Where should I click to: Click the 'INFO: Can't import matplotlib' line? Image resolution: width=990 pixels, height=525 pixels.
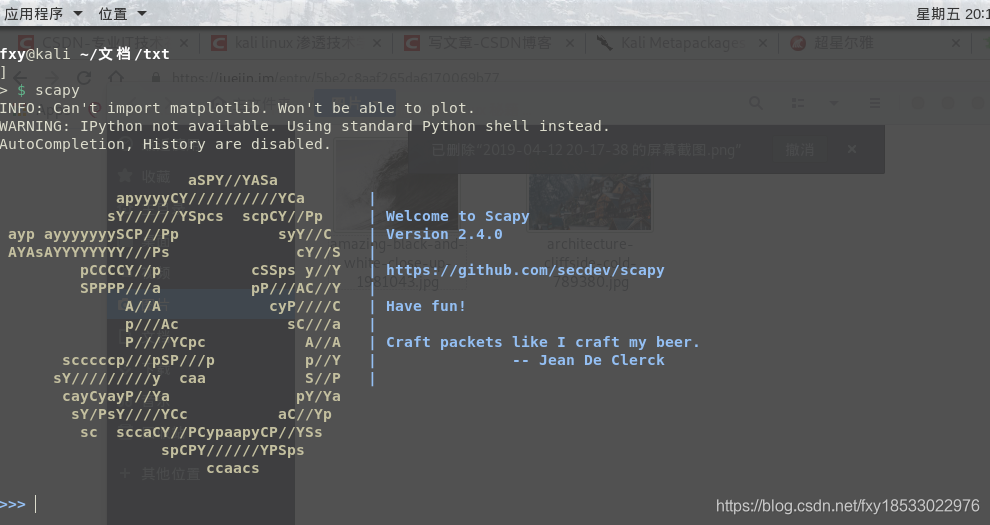click(x=237, y=108)
